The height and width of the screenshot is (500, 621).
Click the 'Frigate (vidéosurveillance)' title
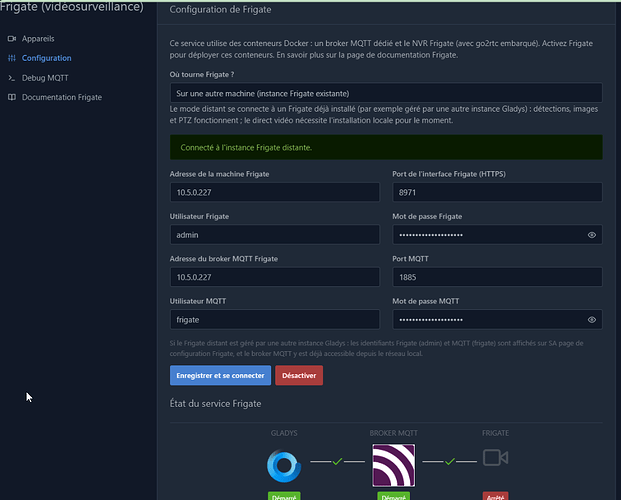pyautogui.click(x=72, y=6)
